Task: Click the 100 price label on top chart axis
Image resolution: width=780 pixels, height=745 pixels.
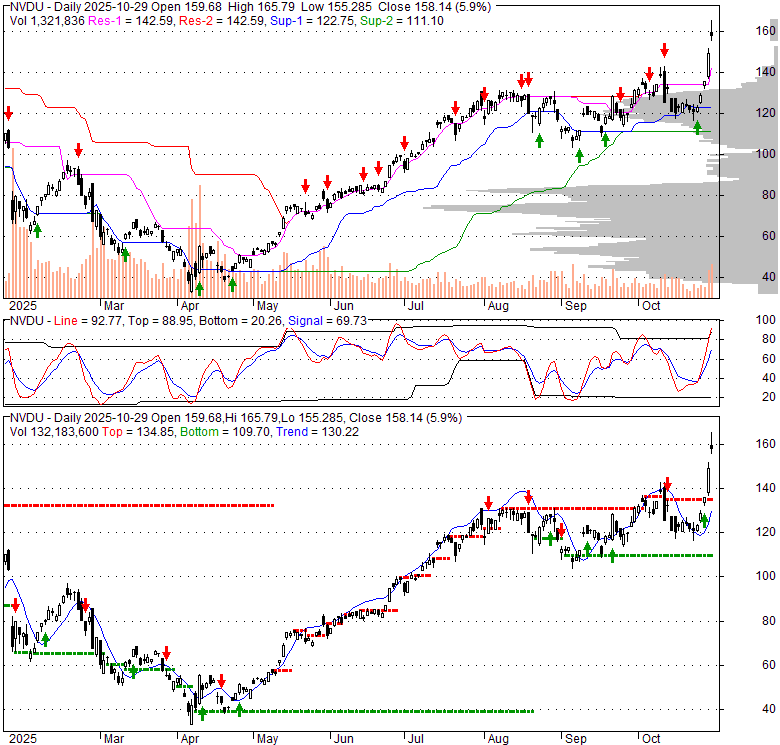Action: point(766,154)
